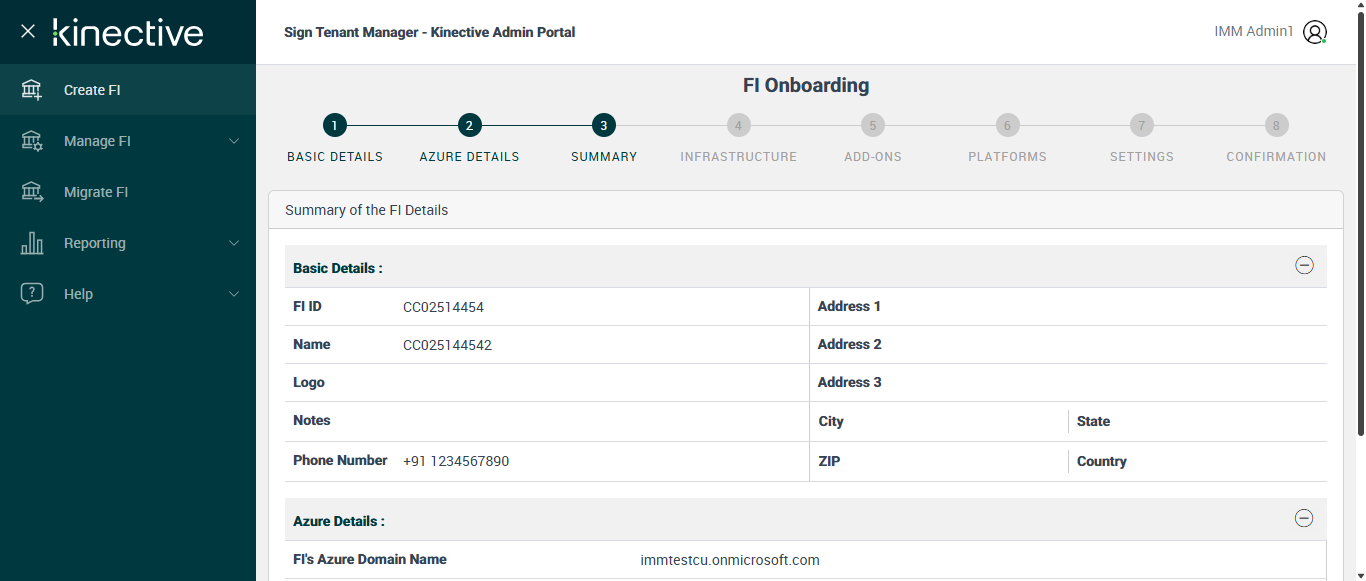Expand the Manage FI submenu chevron

[x=234, y=141]
